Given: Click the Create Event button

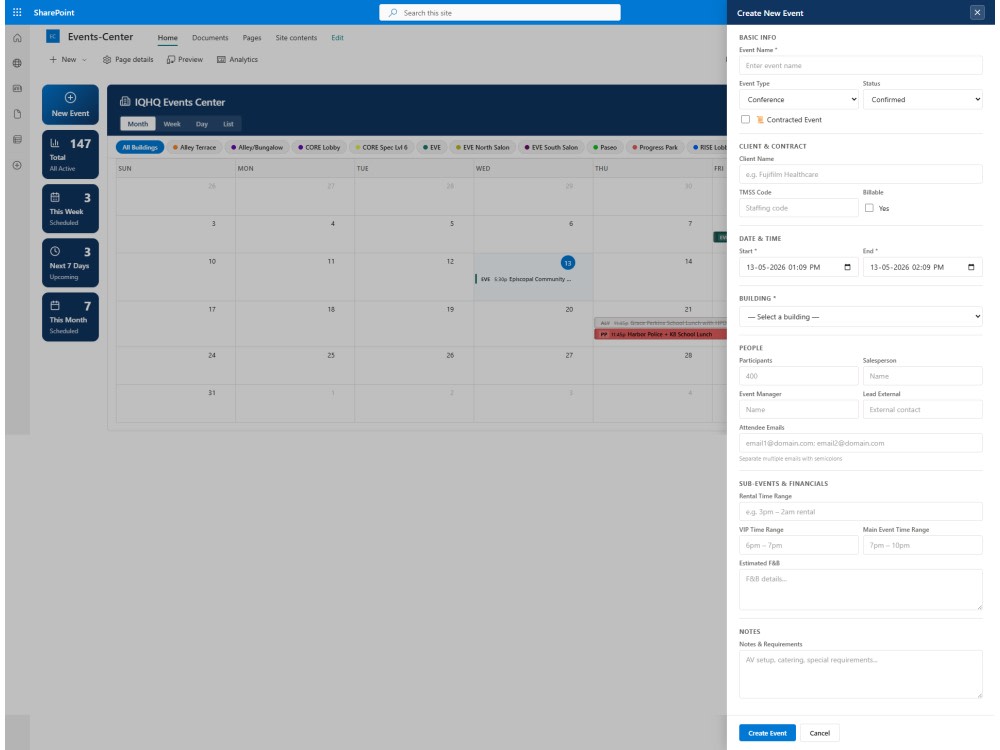Looking at the screenshot, I should pyautogui.click(x=767, y=733).
